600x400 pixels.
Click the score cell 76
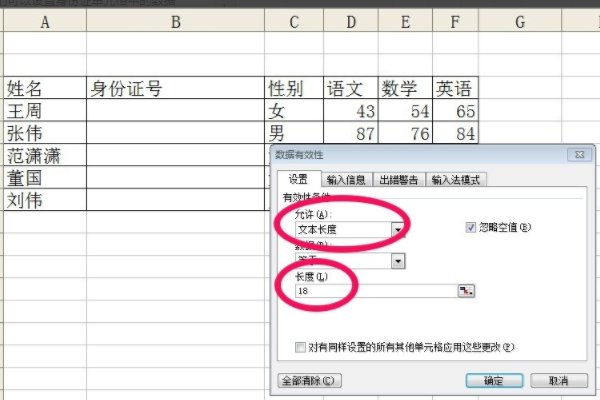pyautogui.click(x=405, y=133)
